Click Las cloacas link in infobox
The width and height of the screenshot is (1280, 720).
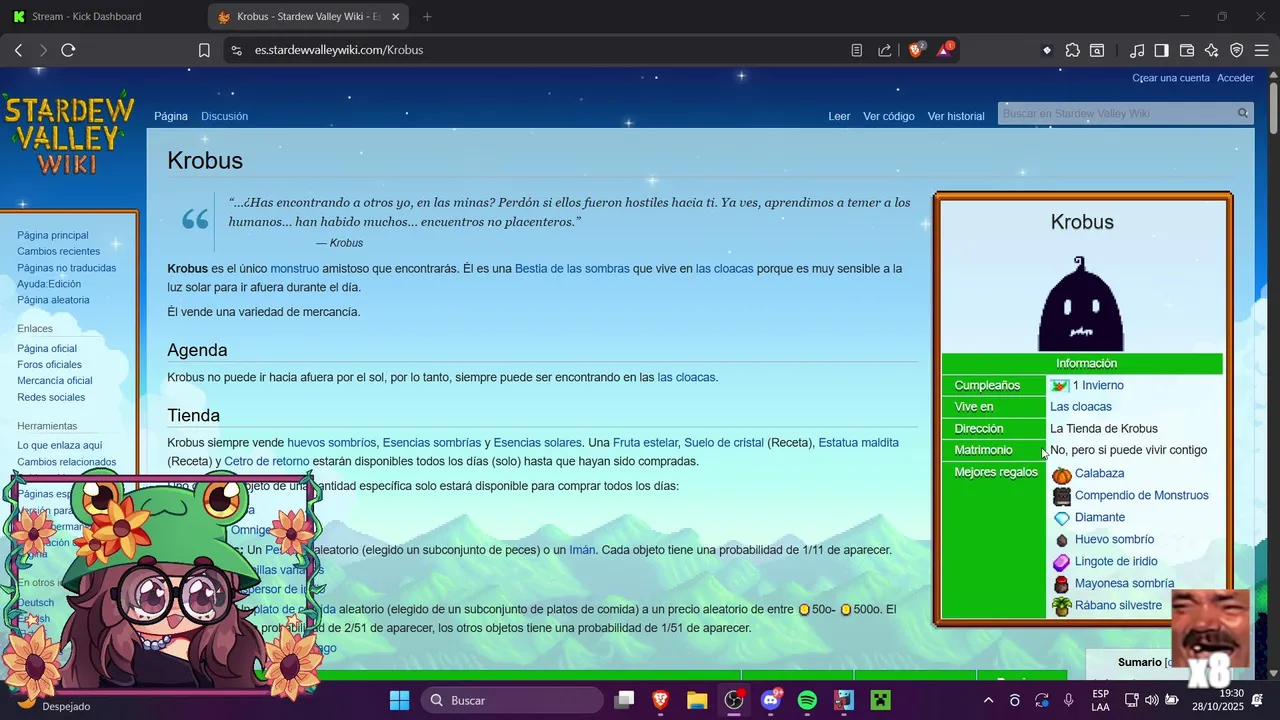pyautogui.click(x=1080, y=407)
